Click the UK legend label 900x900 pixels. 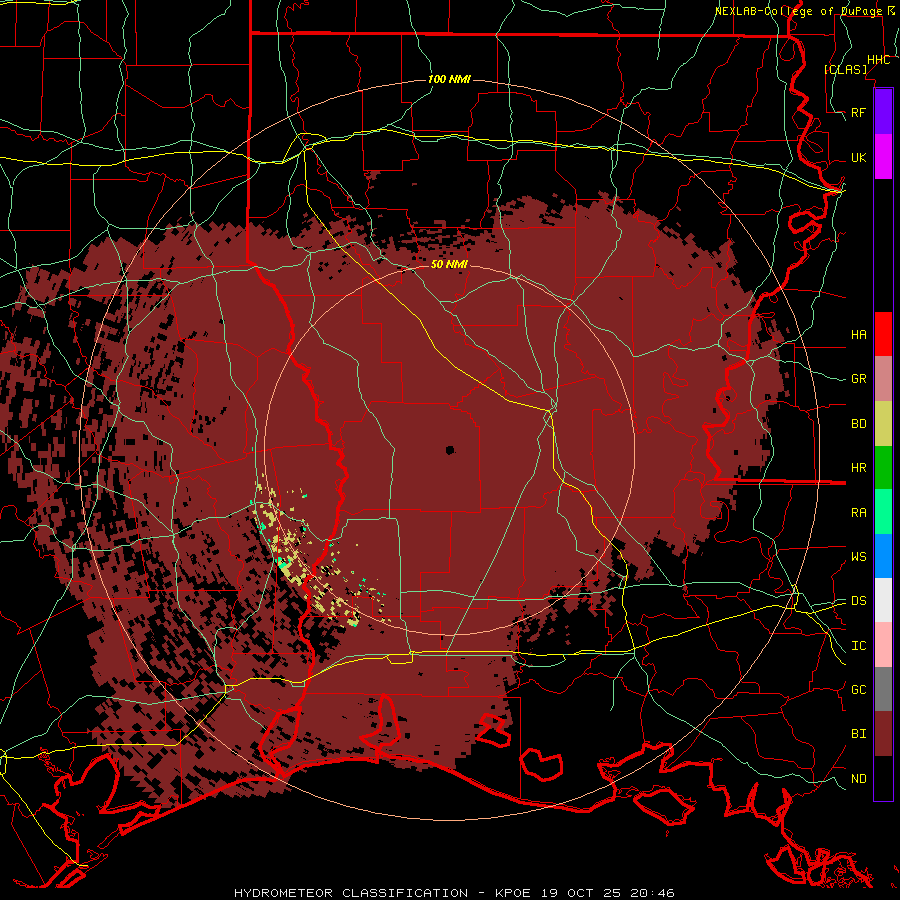(858, 157)
